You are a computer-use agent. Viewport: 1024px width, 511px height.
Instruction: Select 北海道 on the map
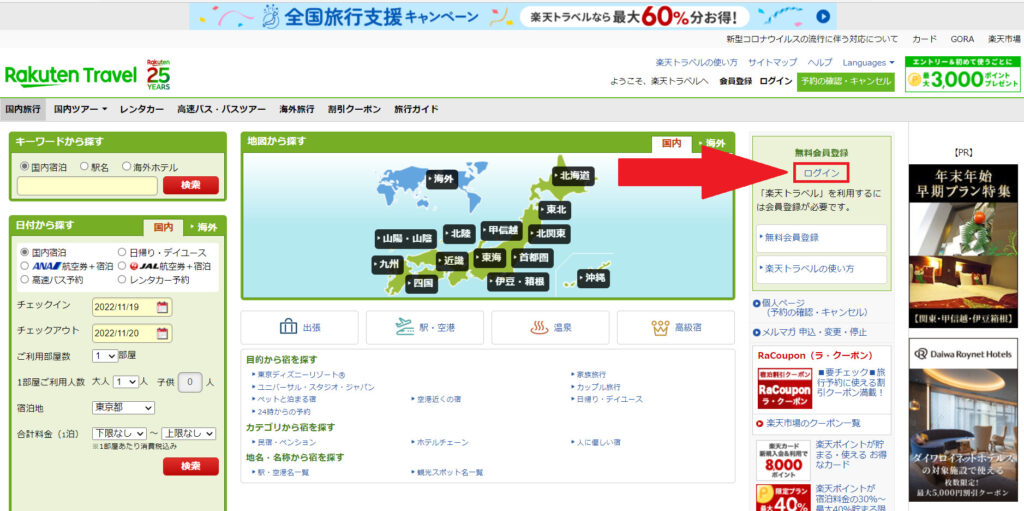coord(573,175)
